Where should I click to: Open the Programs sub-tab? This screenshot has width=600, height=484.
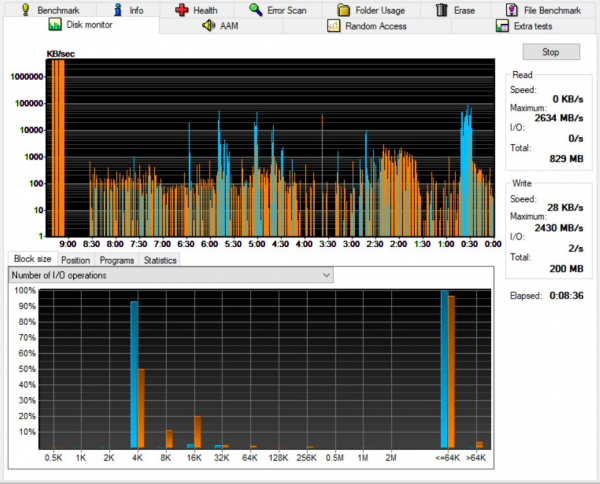117,260
